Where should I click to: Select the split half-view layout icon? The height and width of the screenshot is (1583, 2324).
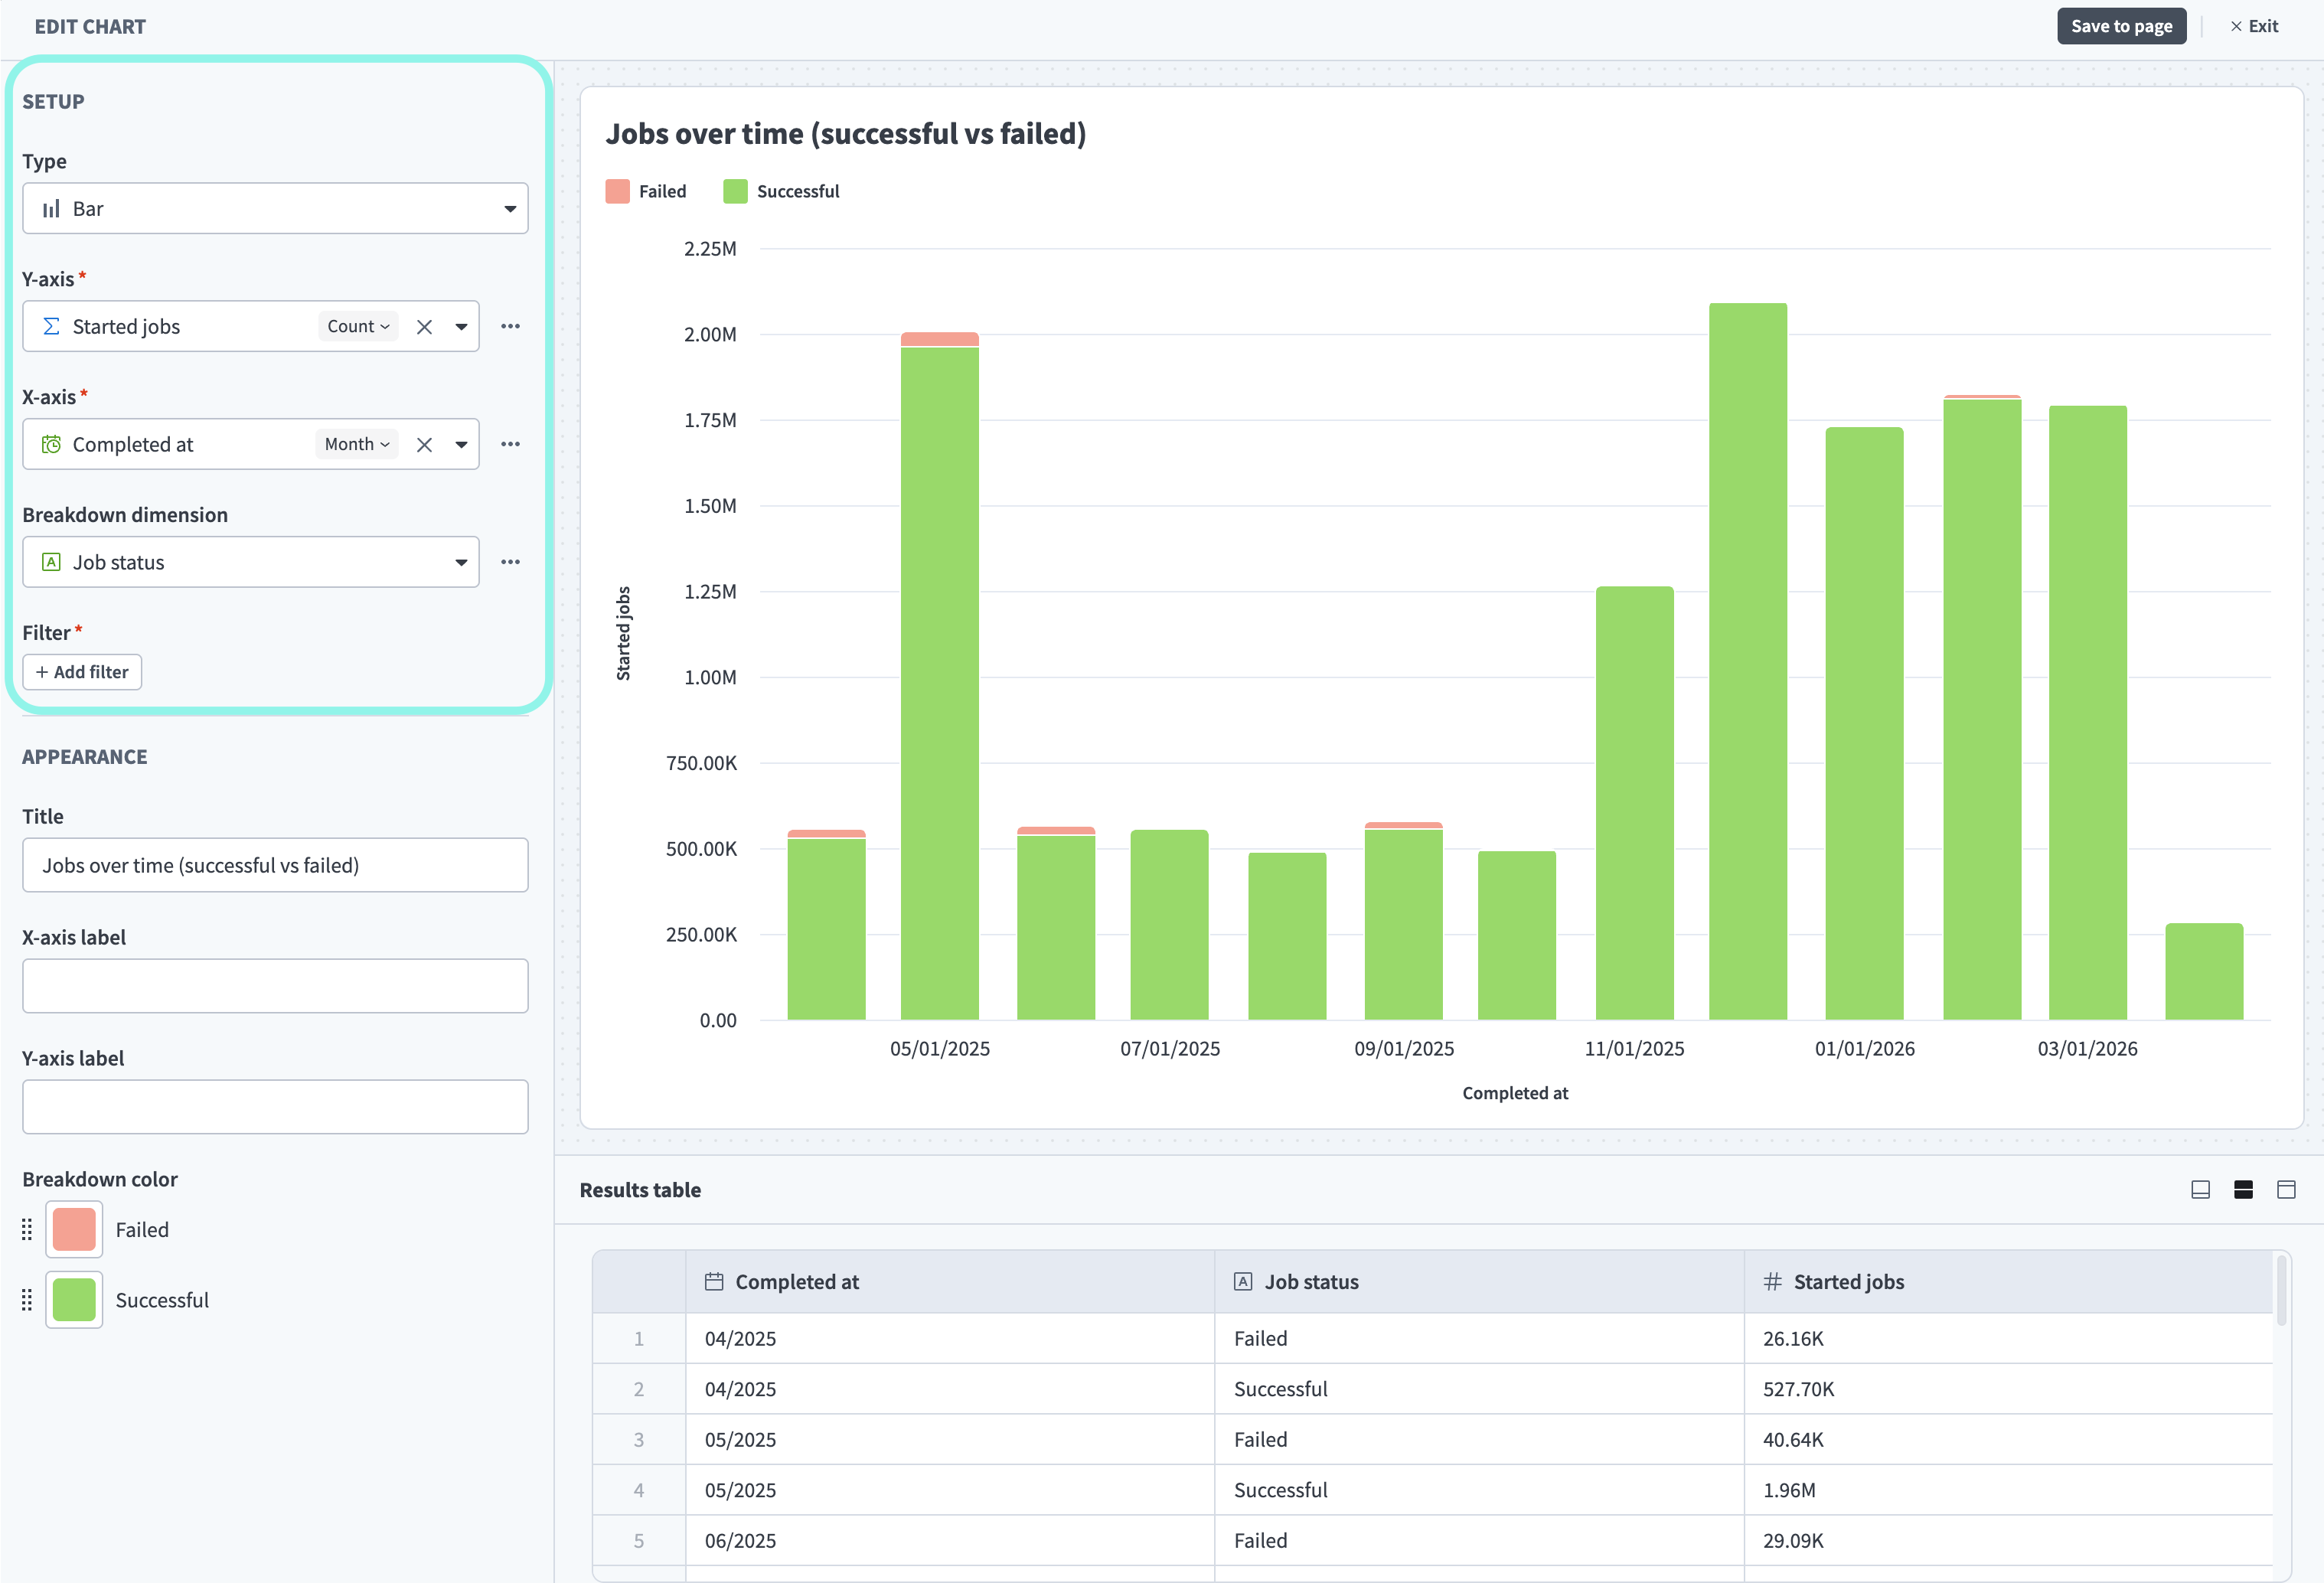point(2243,1190)
